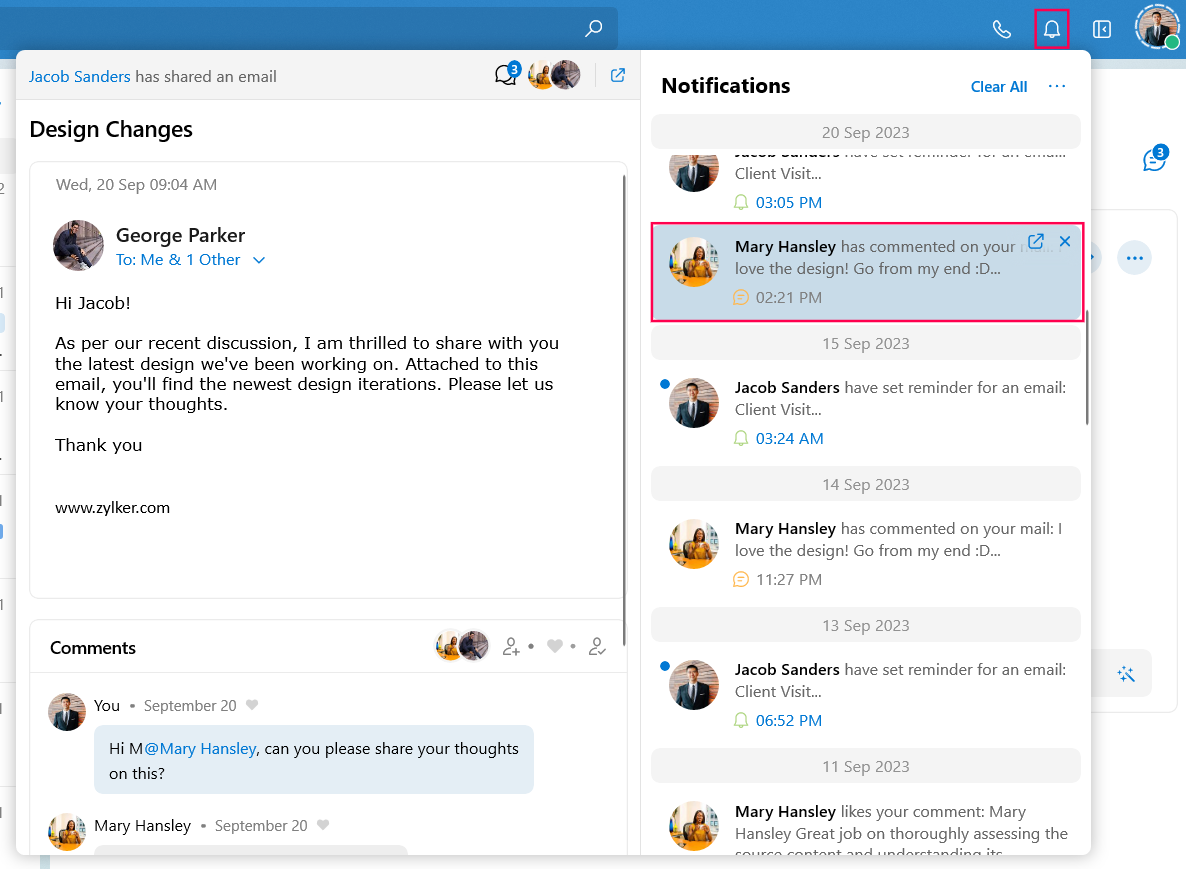
Task: Expand recipients list 'To: Me & 1 Other'
Action: coord(259,260)
